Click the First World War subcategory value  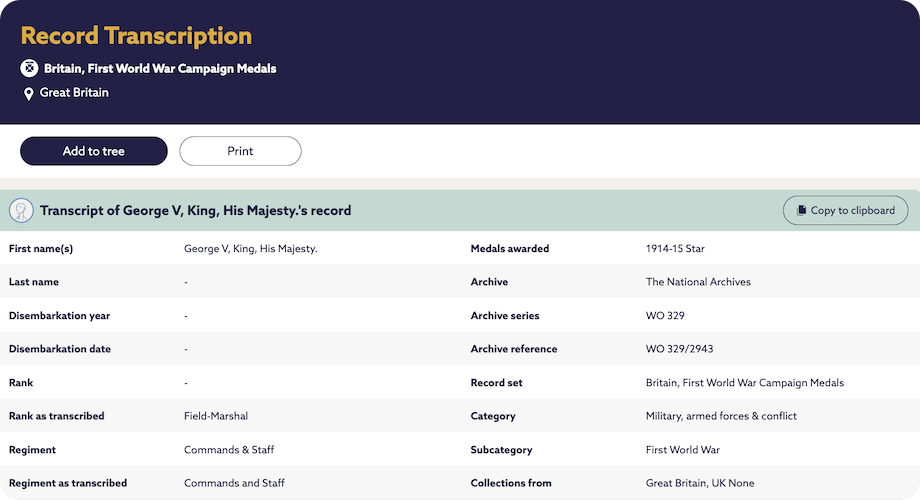tap(683, 450)
